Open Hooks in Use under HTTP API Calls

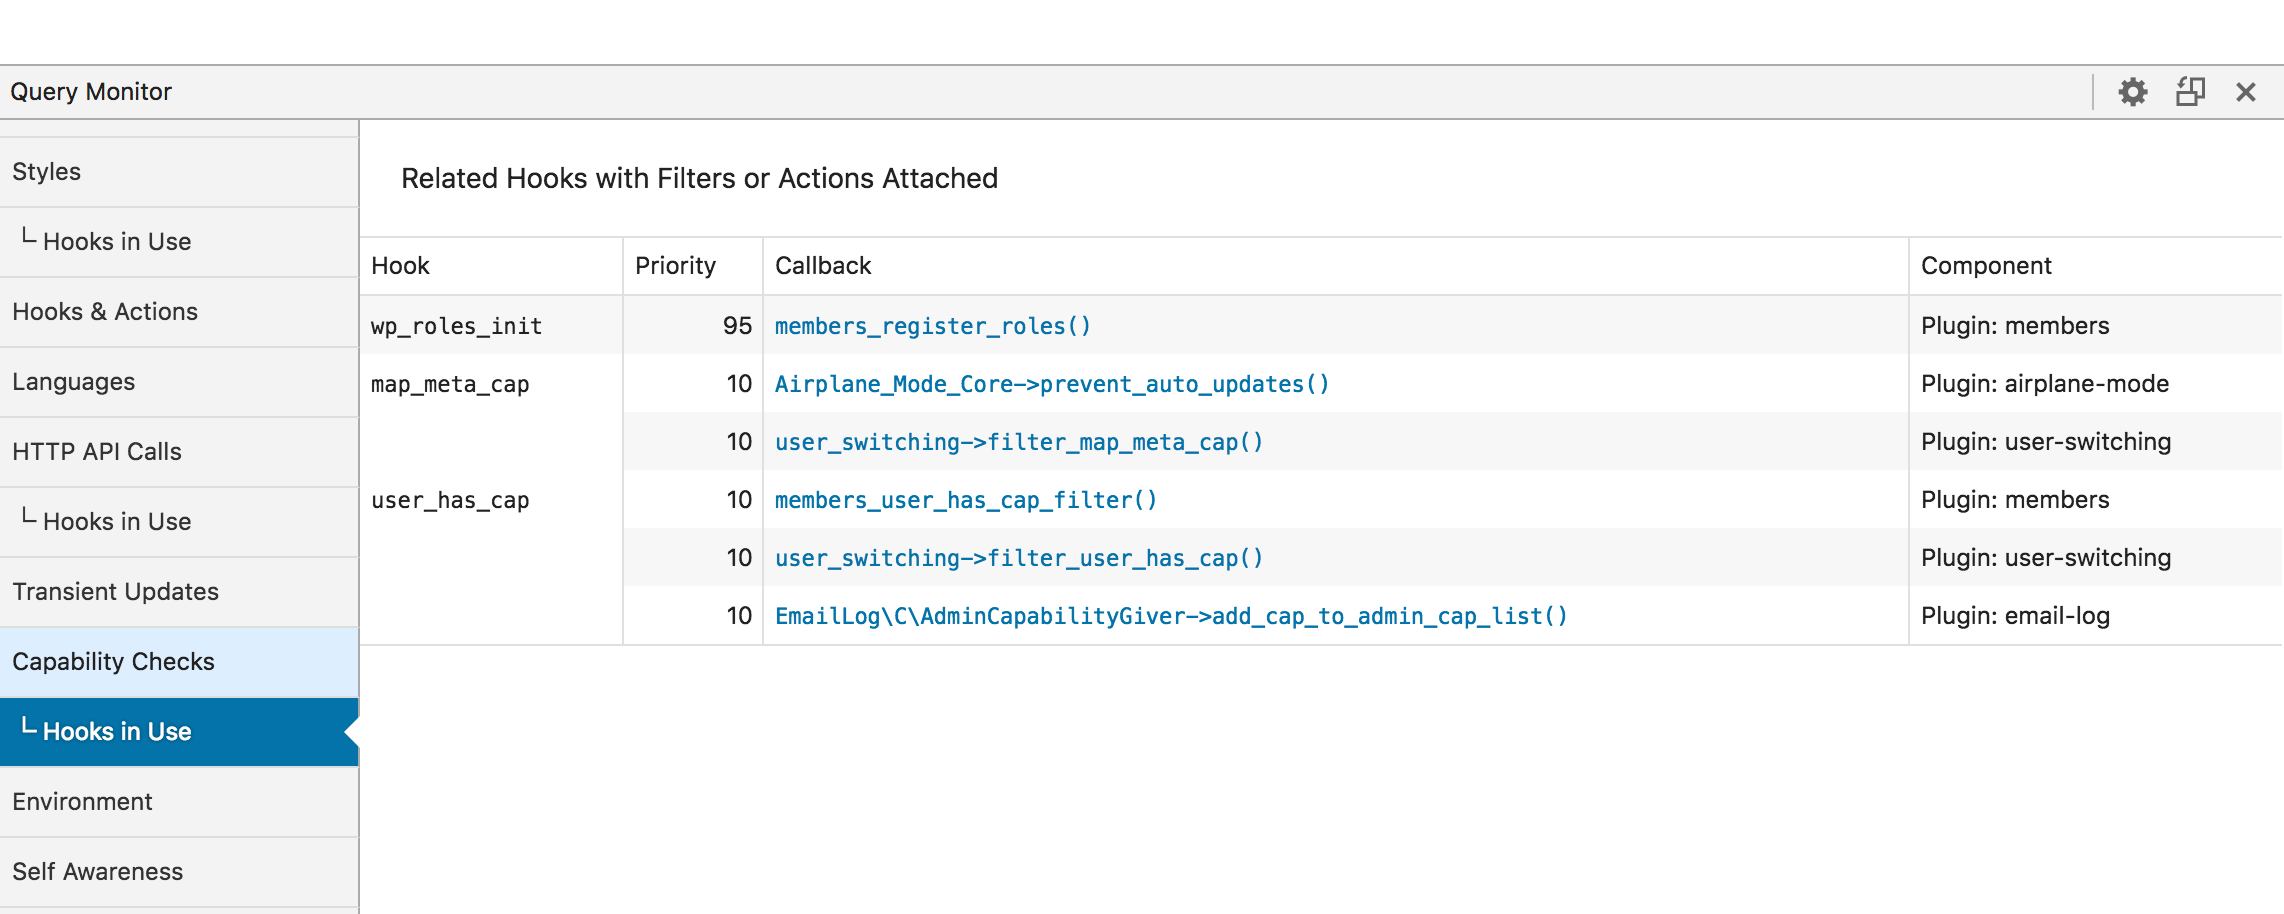click(x=179, y=522)
